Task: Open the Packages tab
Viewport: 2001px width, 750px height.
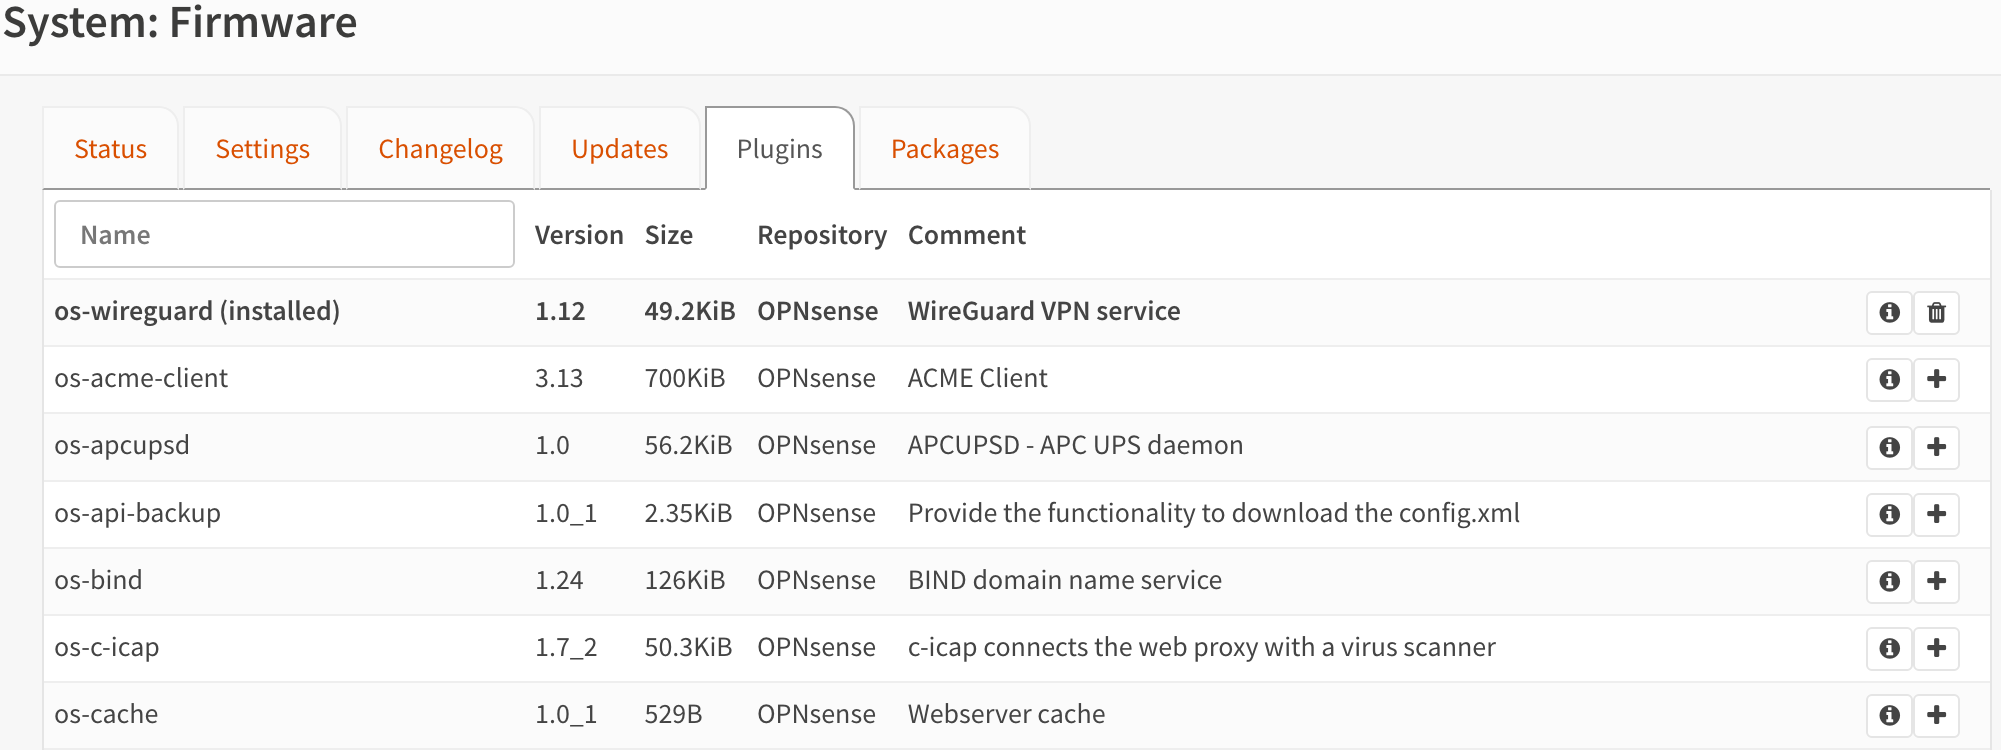Action: point(944,149)
